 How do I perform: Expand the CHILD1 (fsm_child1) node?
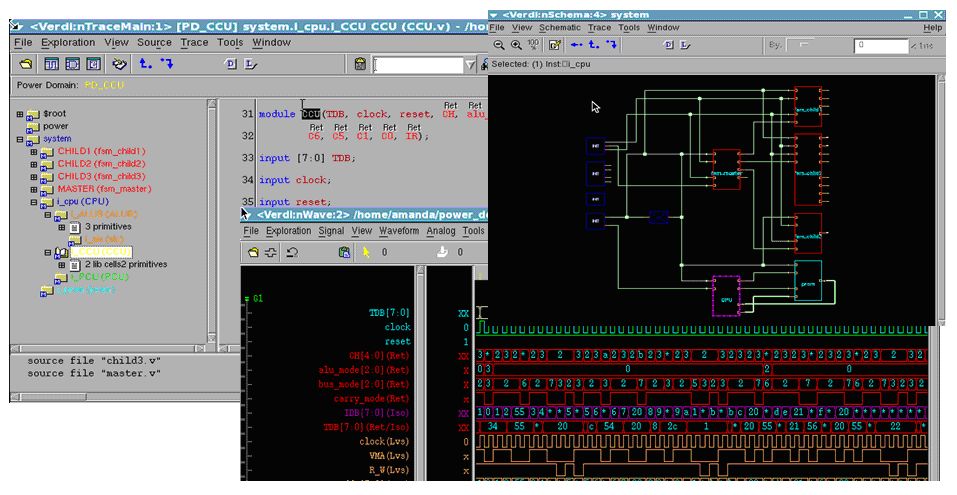pos(34,151)
